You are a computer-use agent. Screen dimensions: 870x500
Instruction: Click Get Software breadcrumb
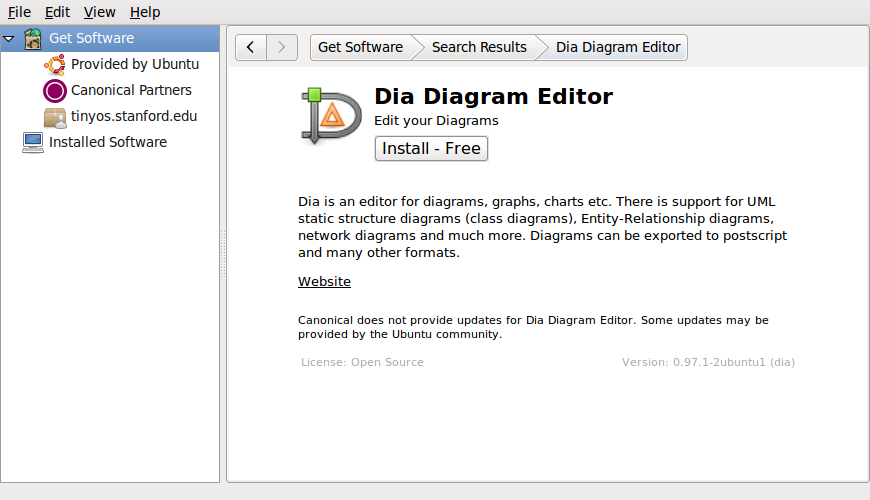tap(361, 47)
